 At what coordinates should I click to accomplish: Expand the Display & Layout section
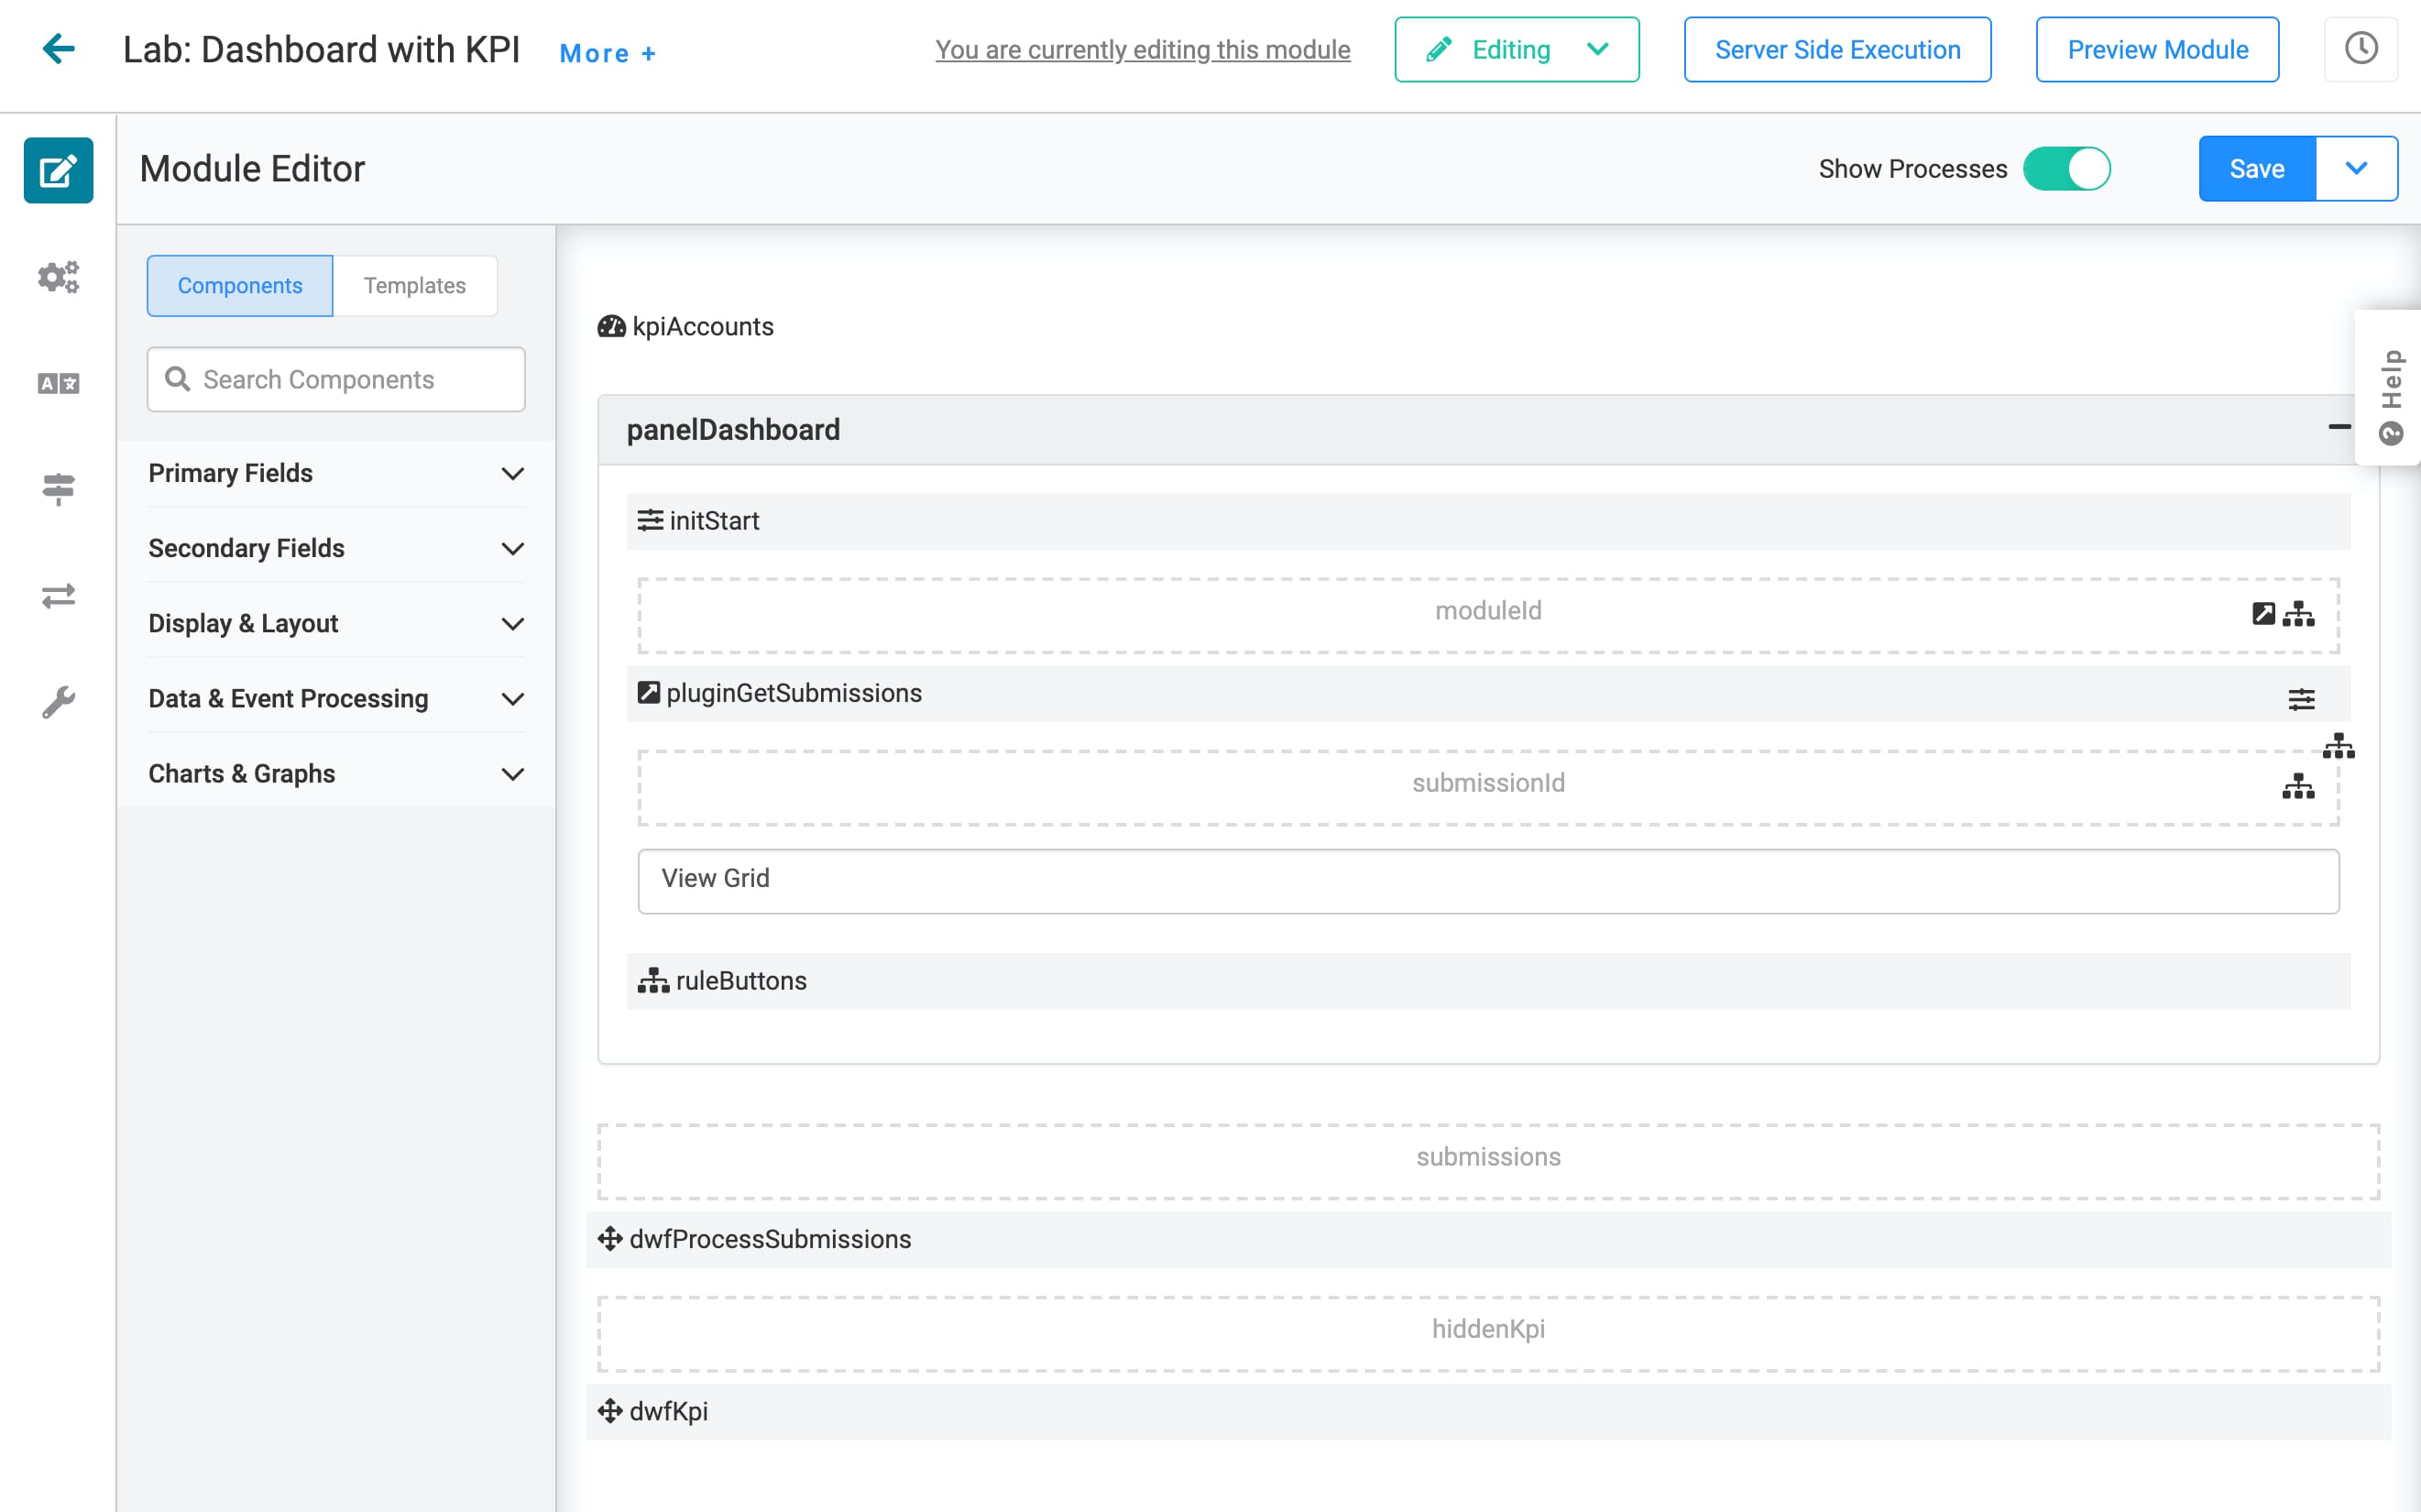336,623
